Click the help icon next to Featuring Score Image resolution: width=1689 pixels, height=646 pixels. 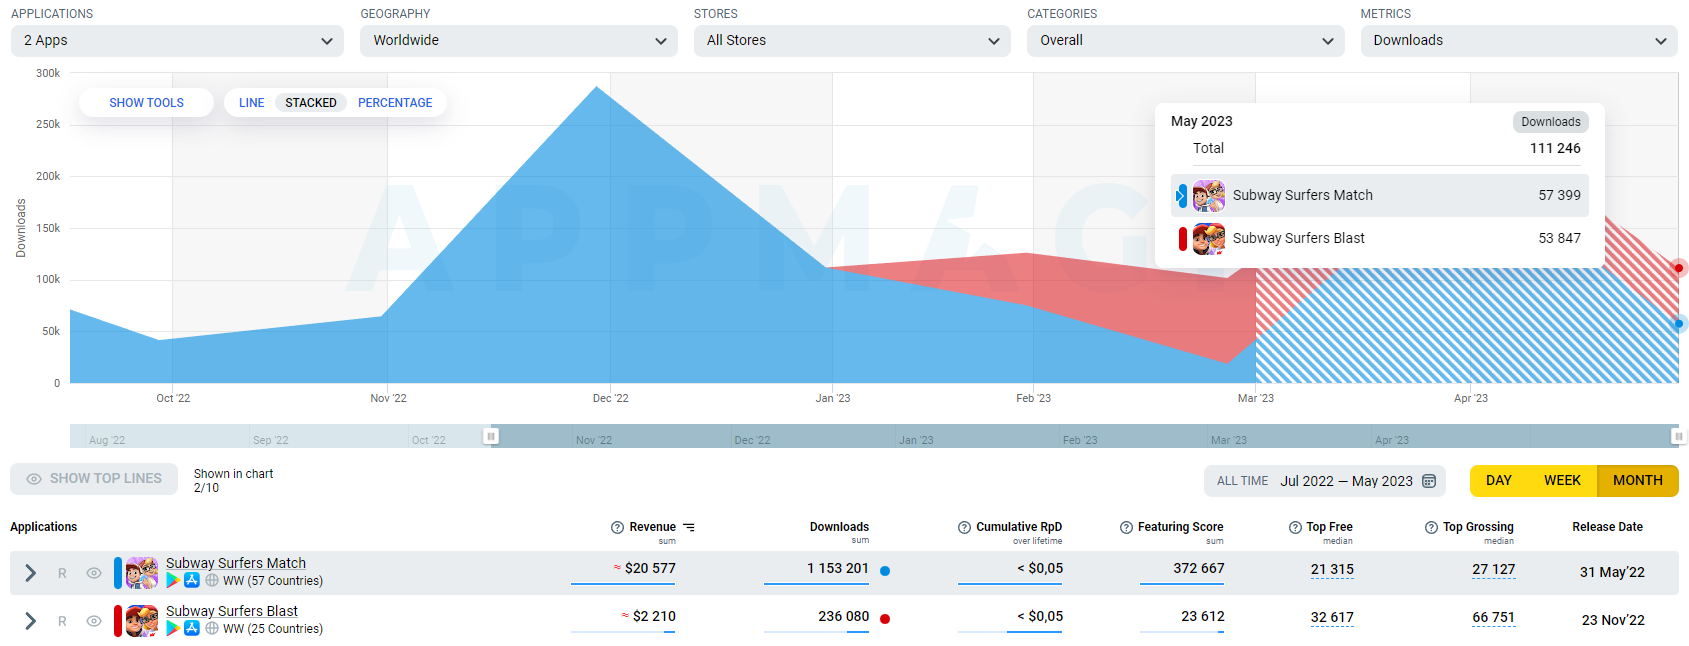(1126, 527)
